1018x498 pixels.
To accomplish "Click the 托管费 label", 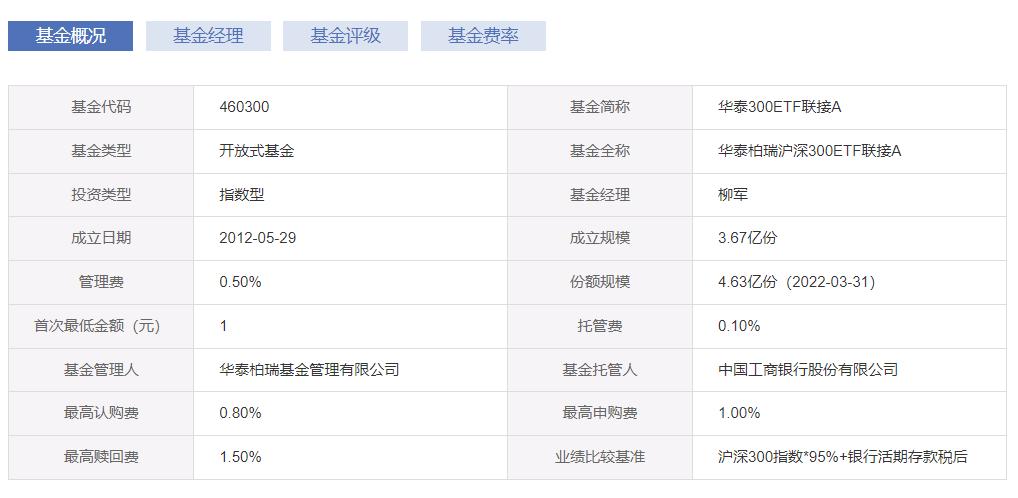I will (600, 326).
